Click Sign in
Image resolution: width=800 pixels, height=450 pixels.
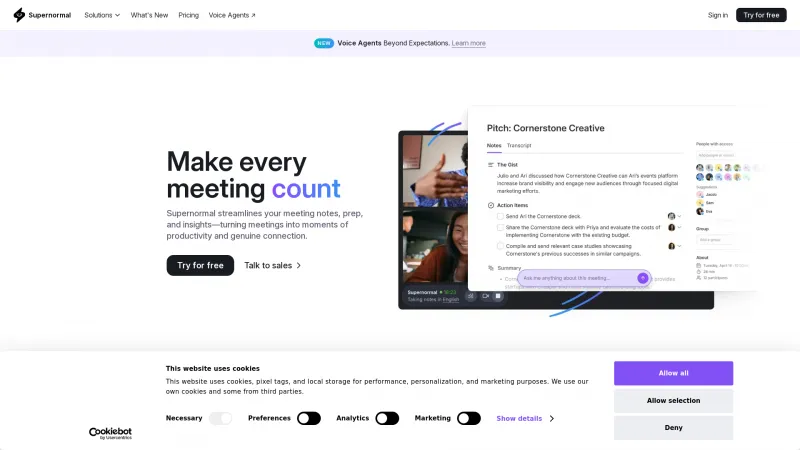point(717,15)
